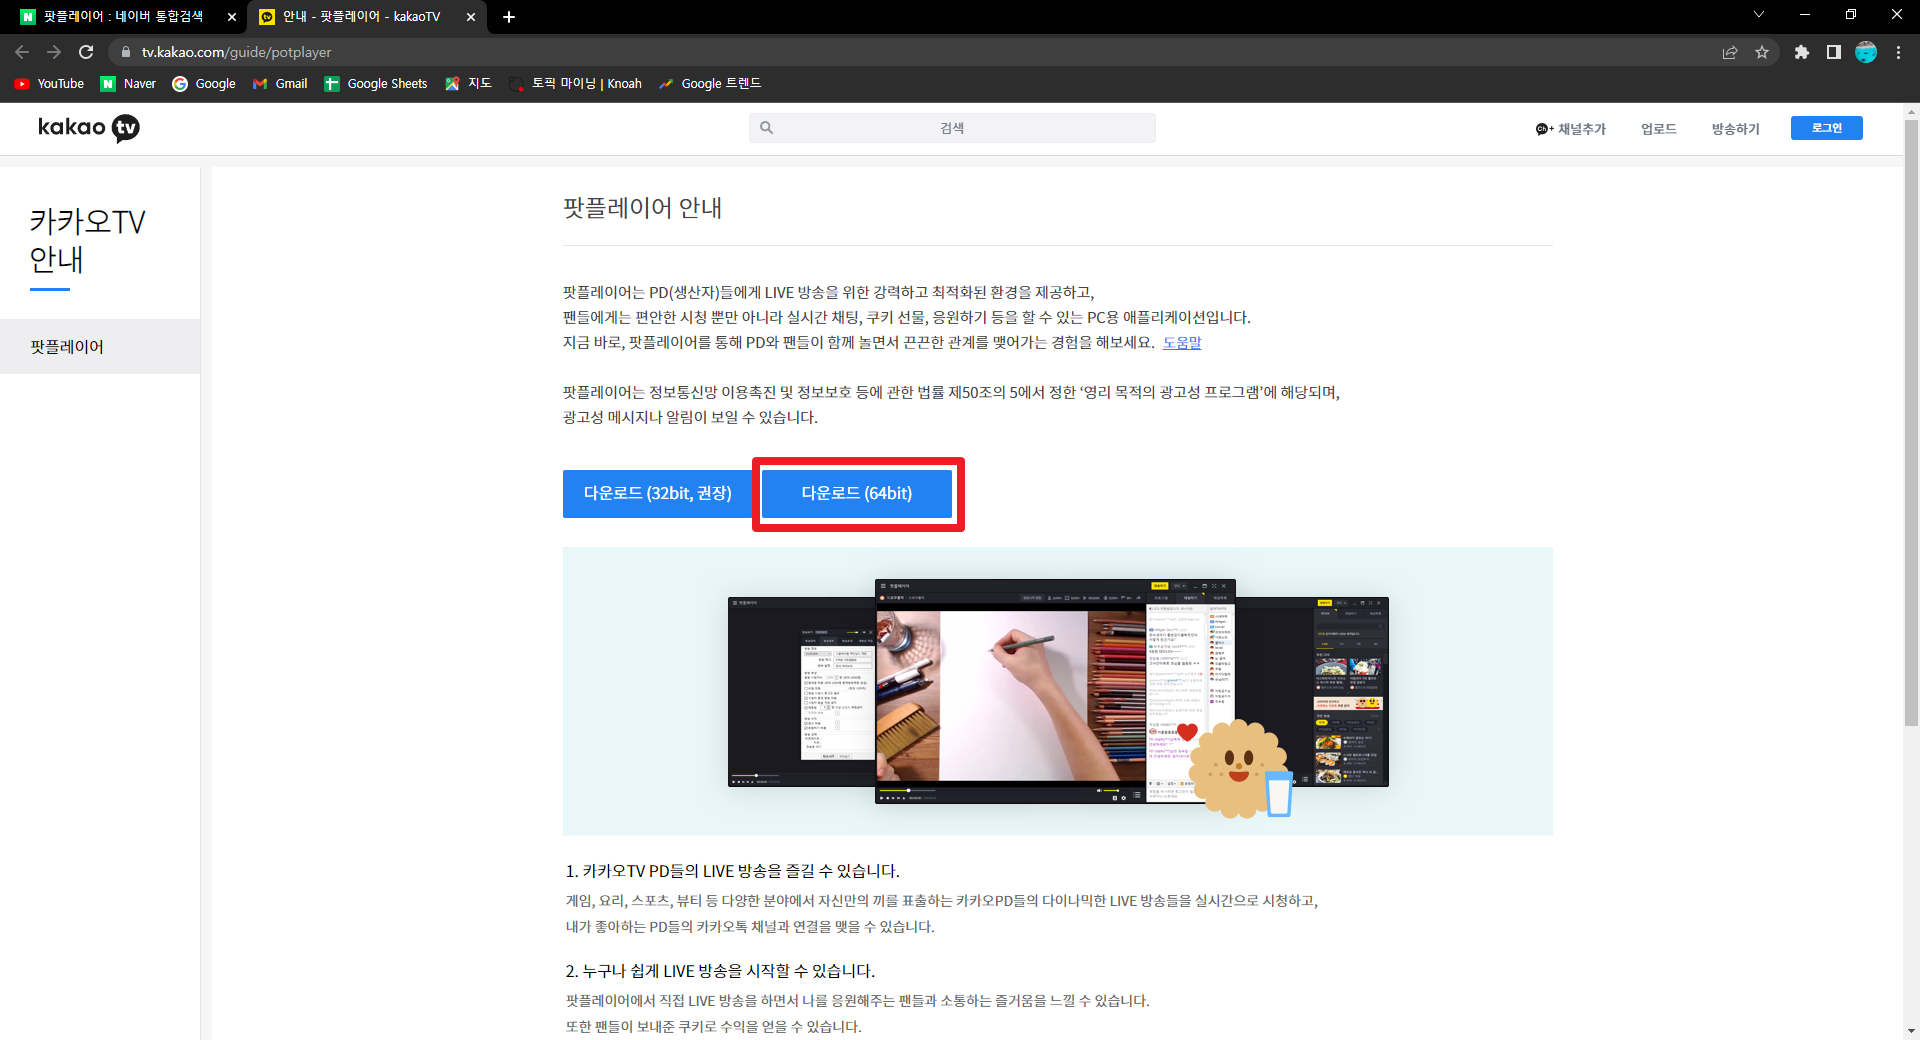Open the Google Sheets bookmark
Viewport: 1920px width, 1040px height.
(376, 84)
